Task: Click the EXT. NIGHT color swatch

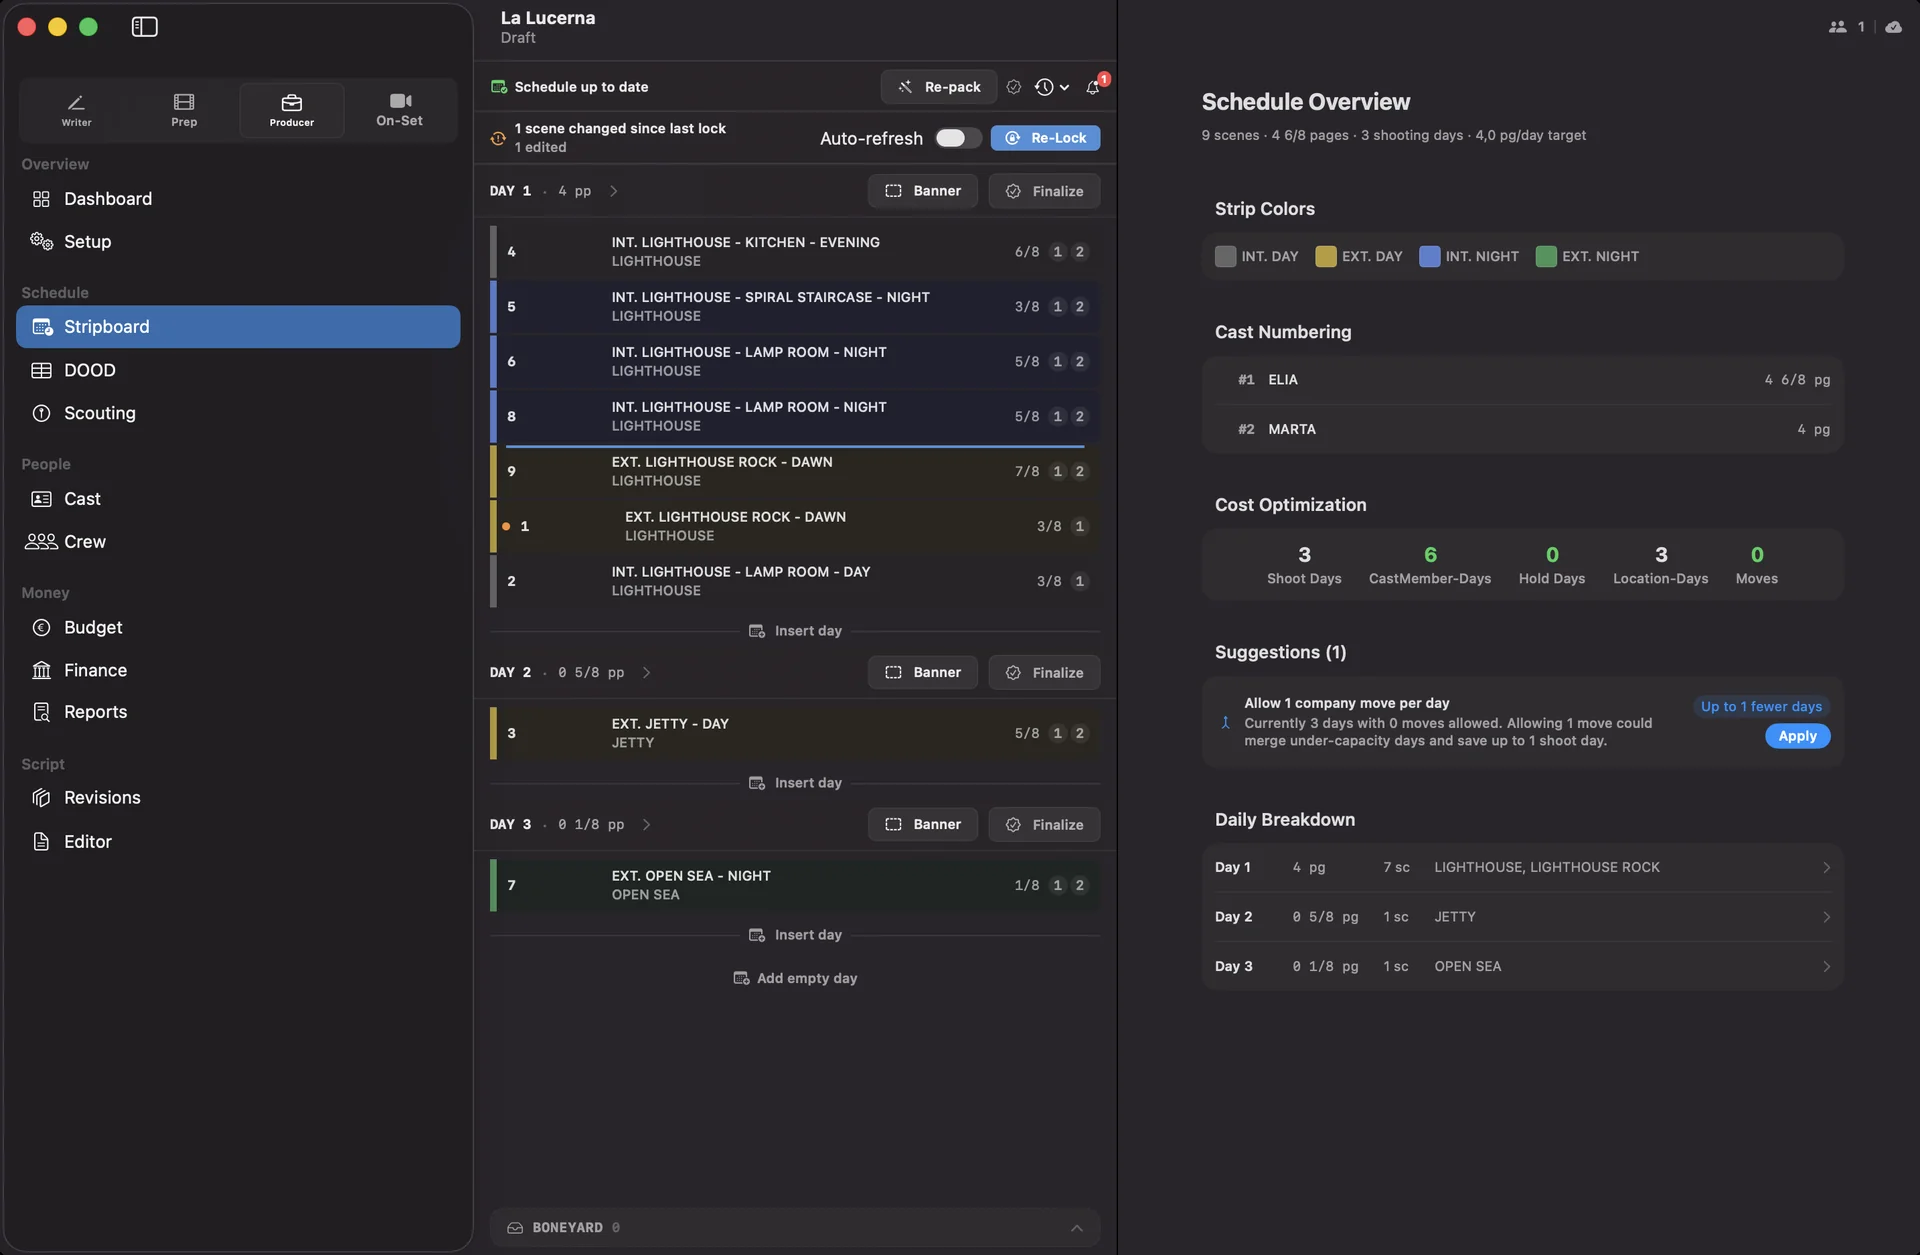Action: coord(1546,257)
